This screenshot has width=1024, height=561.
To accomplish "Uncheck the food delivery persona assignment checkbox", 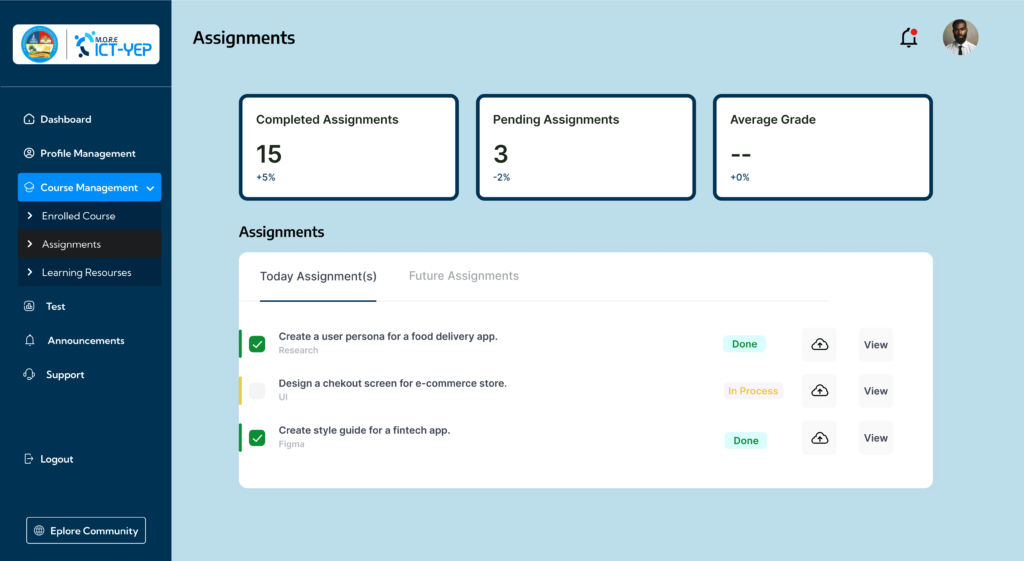I will 257,344.
